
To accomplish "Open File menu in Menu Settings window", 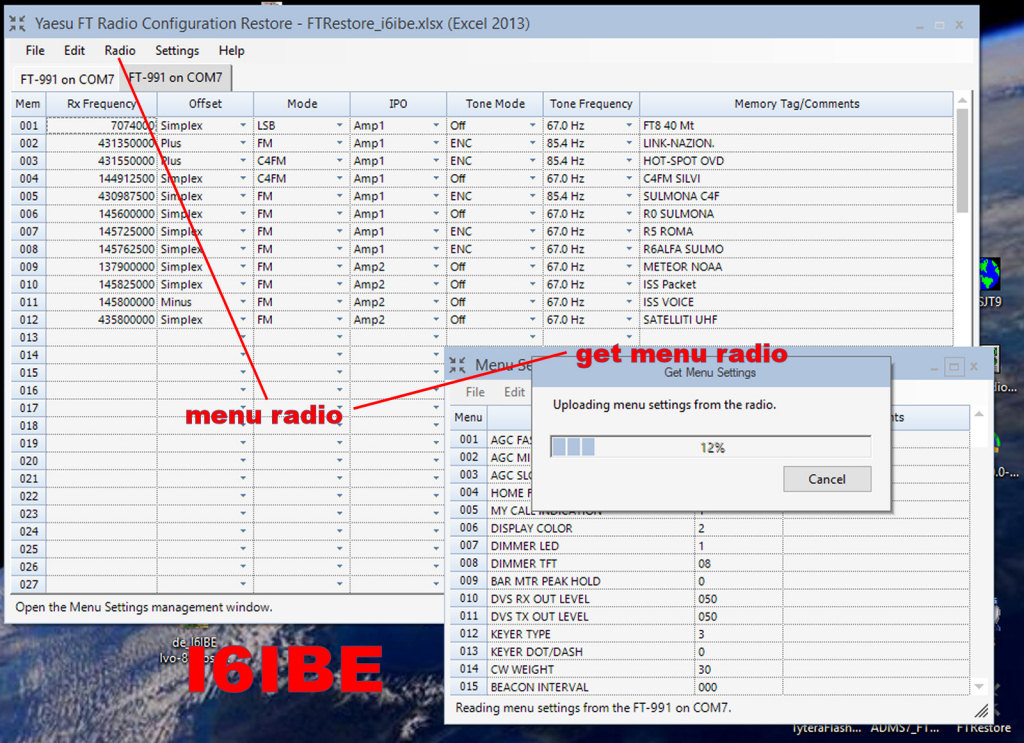I will pyautogui.click(x=475, y=392).
